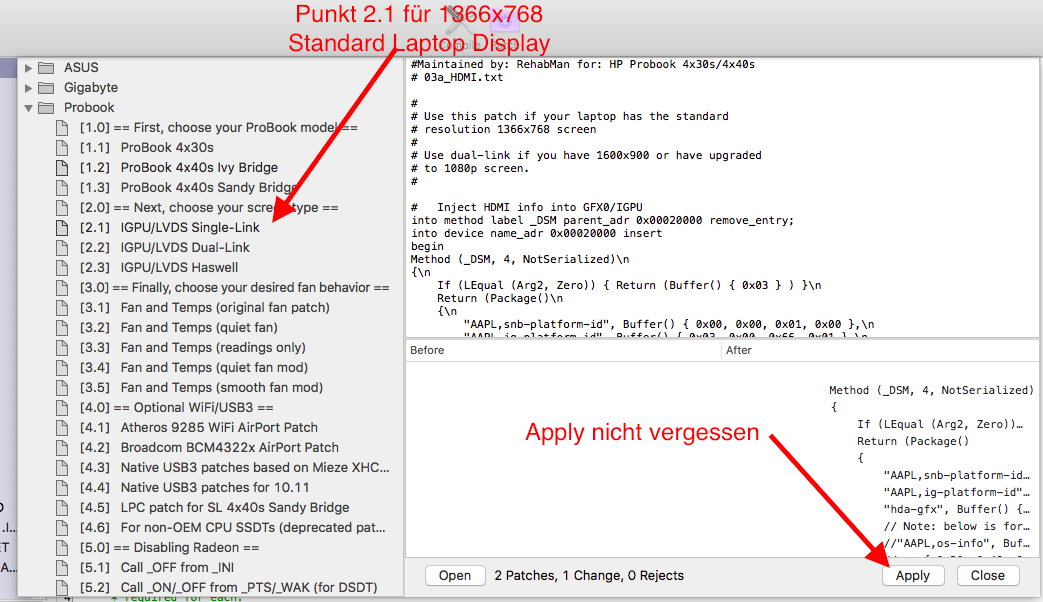Select patch [2.2] IGPU/LVDS Dual-Link
The height and width of the screenshot is (602, 1043).
(x=210, y=247)
